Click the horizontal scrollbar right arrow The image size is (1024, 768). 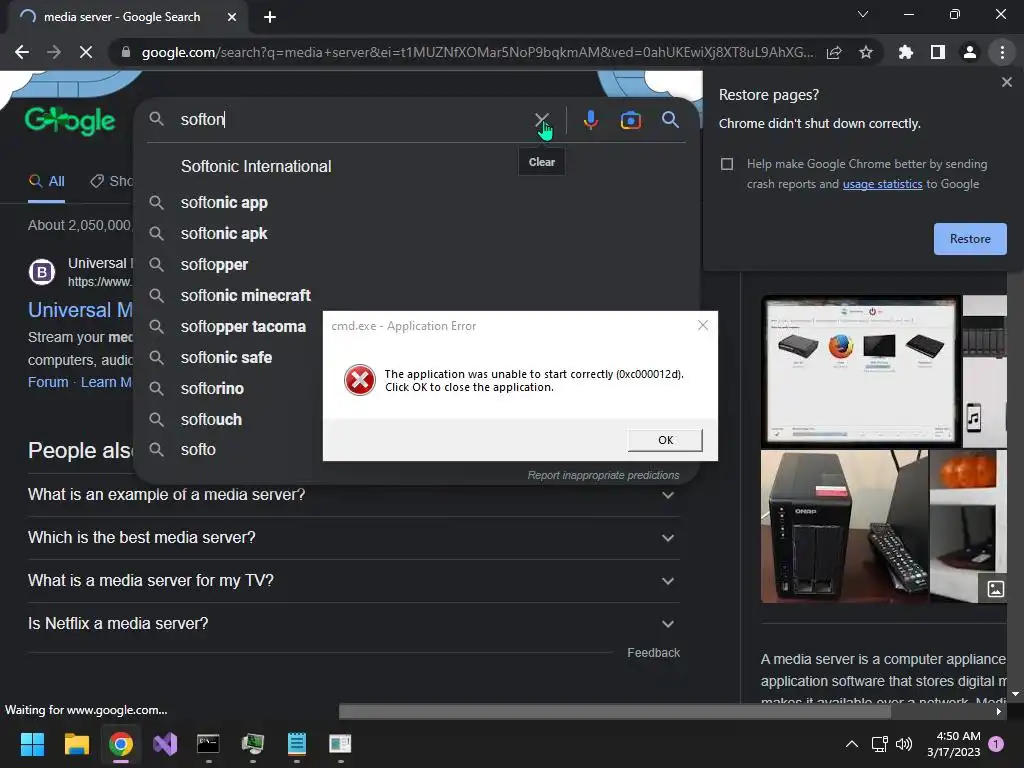[x=999, y=712]
